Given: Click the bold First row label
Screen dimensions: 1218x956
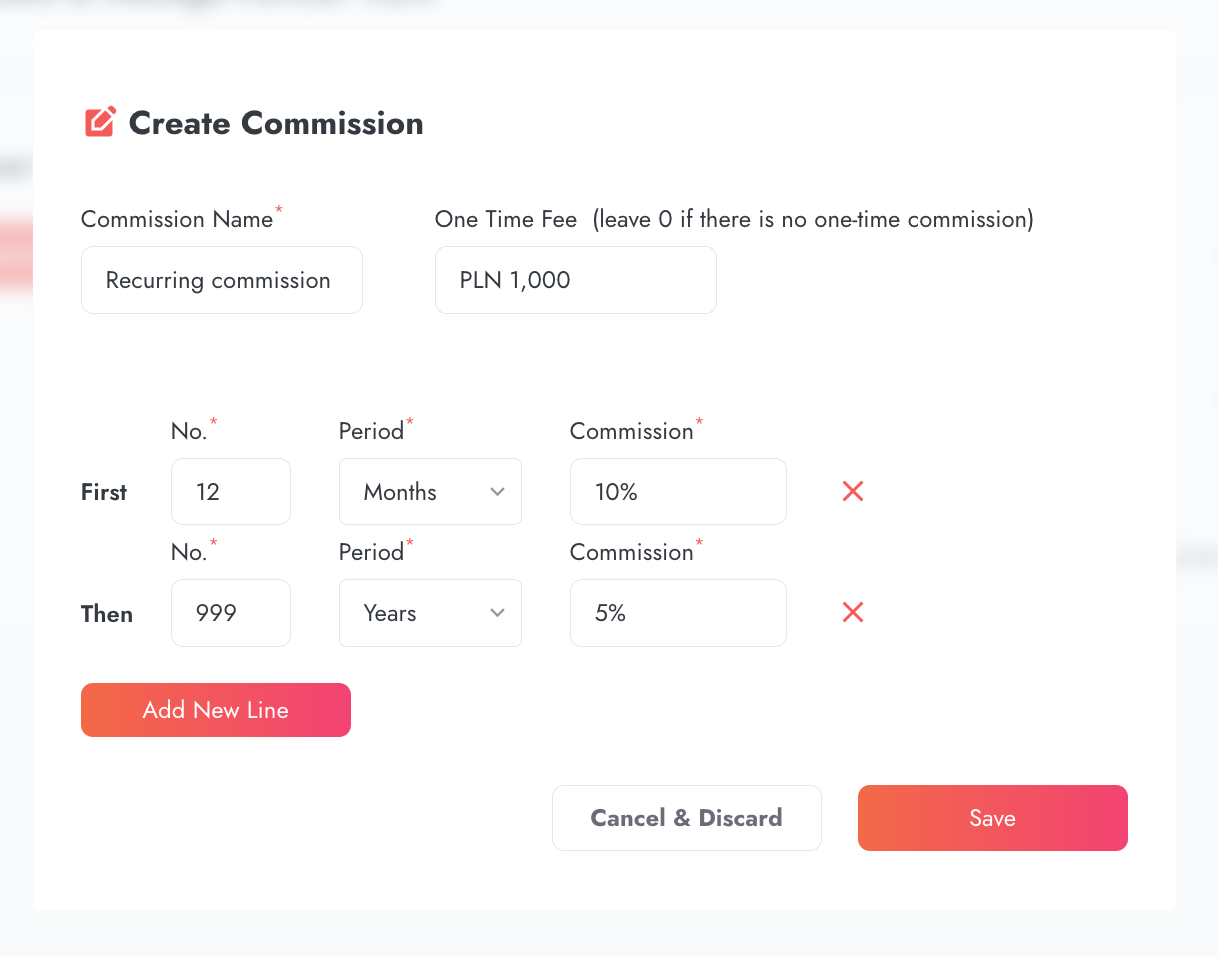Looking at the screenshot, I should [x=104, y=492].
